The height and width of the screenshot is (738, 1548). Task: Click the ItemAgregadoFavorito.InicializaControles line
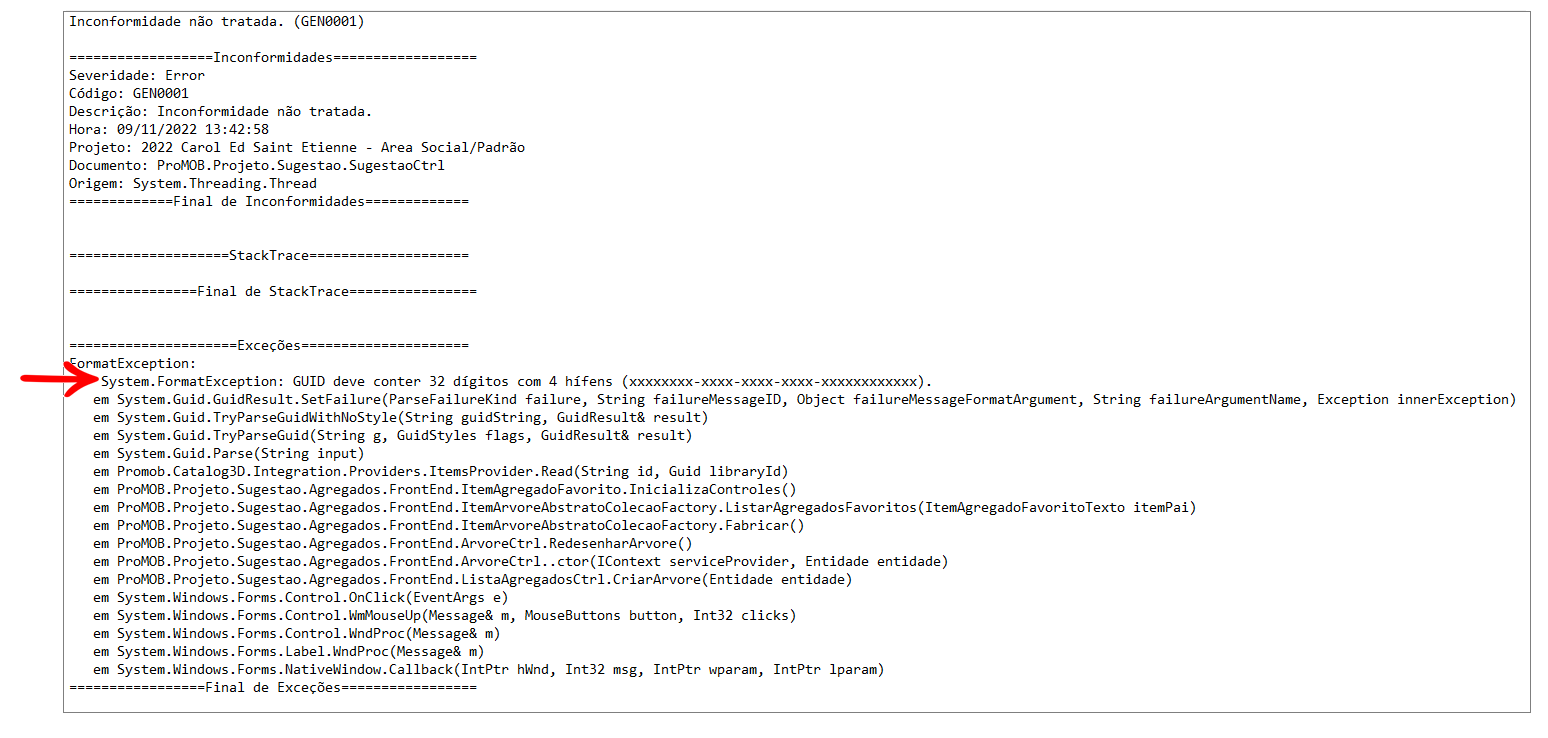point(445,489)
